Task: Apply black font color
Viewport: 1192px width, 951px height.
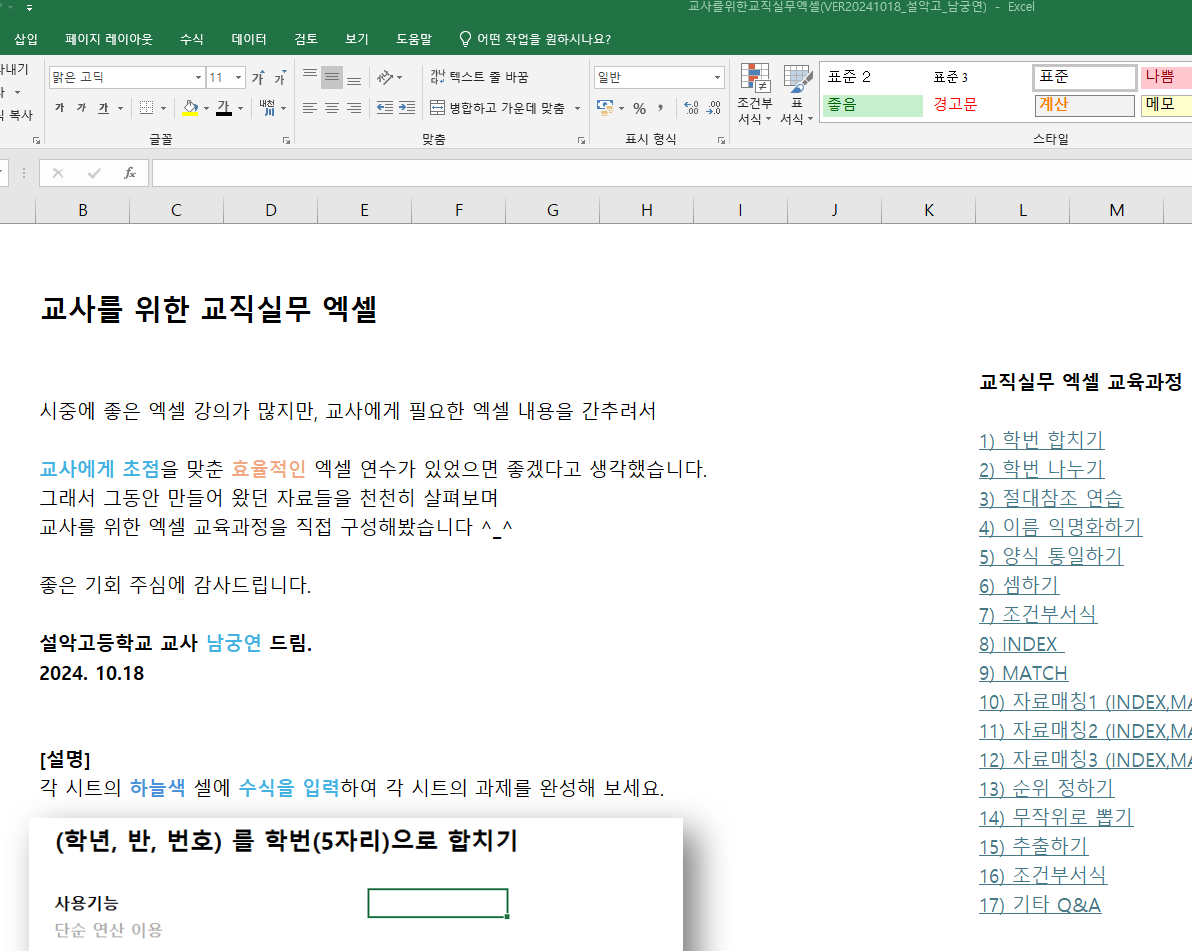Action: click(x=224, y=108)
